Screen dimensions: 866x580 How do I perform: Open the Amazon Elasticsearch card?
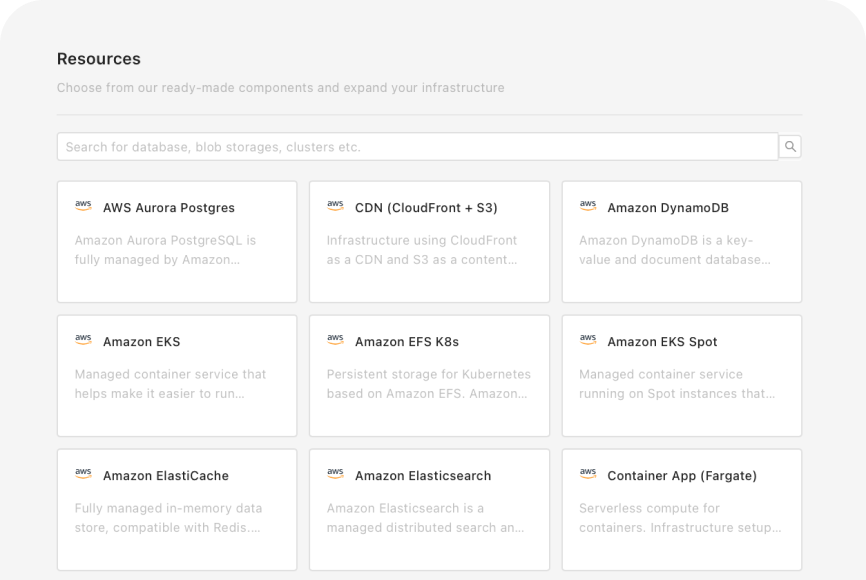pyautogui.click(x=429, y=509)
